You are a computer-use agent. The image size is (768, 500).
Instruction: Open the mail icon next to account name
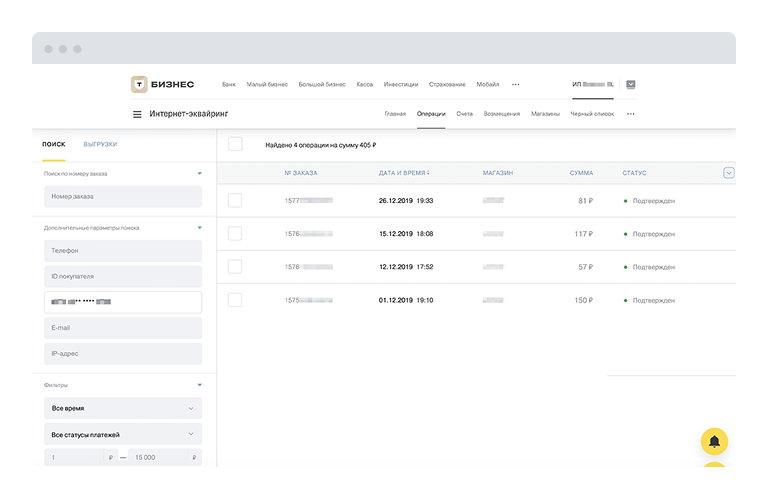[x=630, y=85]
